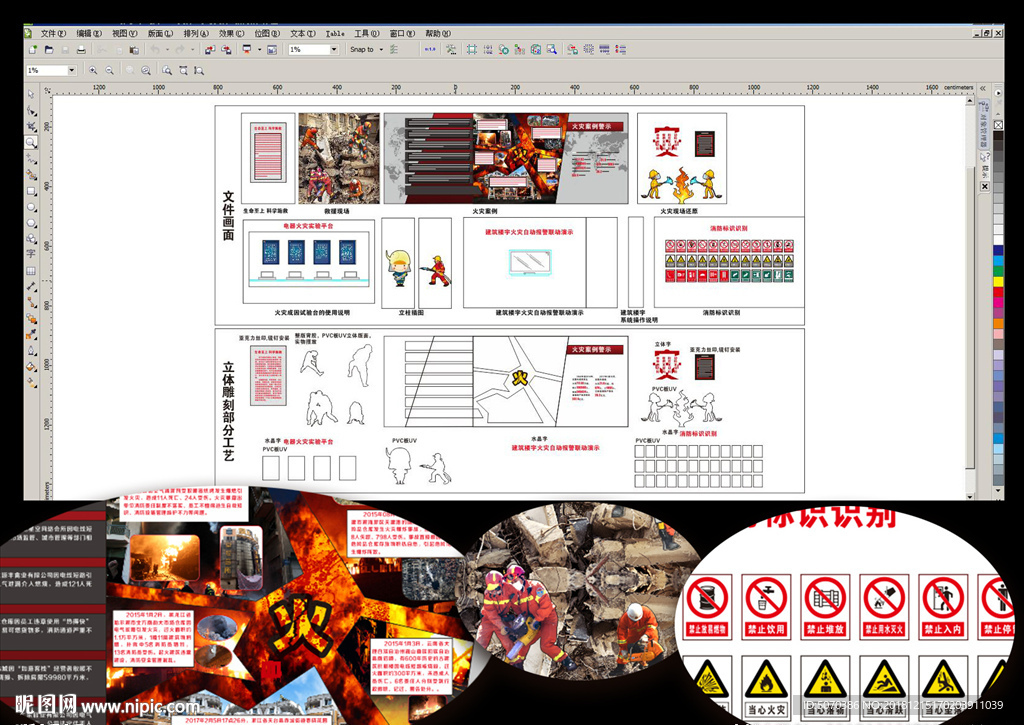
Task: Close the docker tab with X button
Action: click(984, 187)
